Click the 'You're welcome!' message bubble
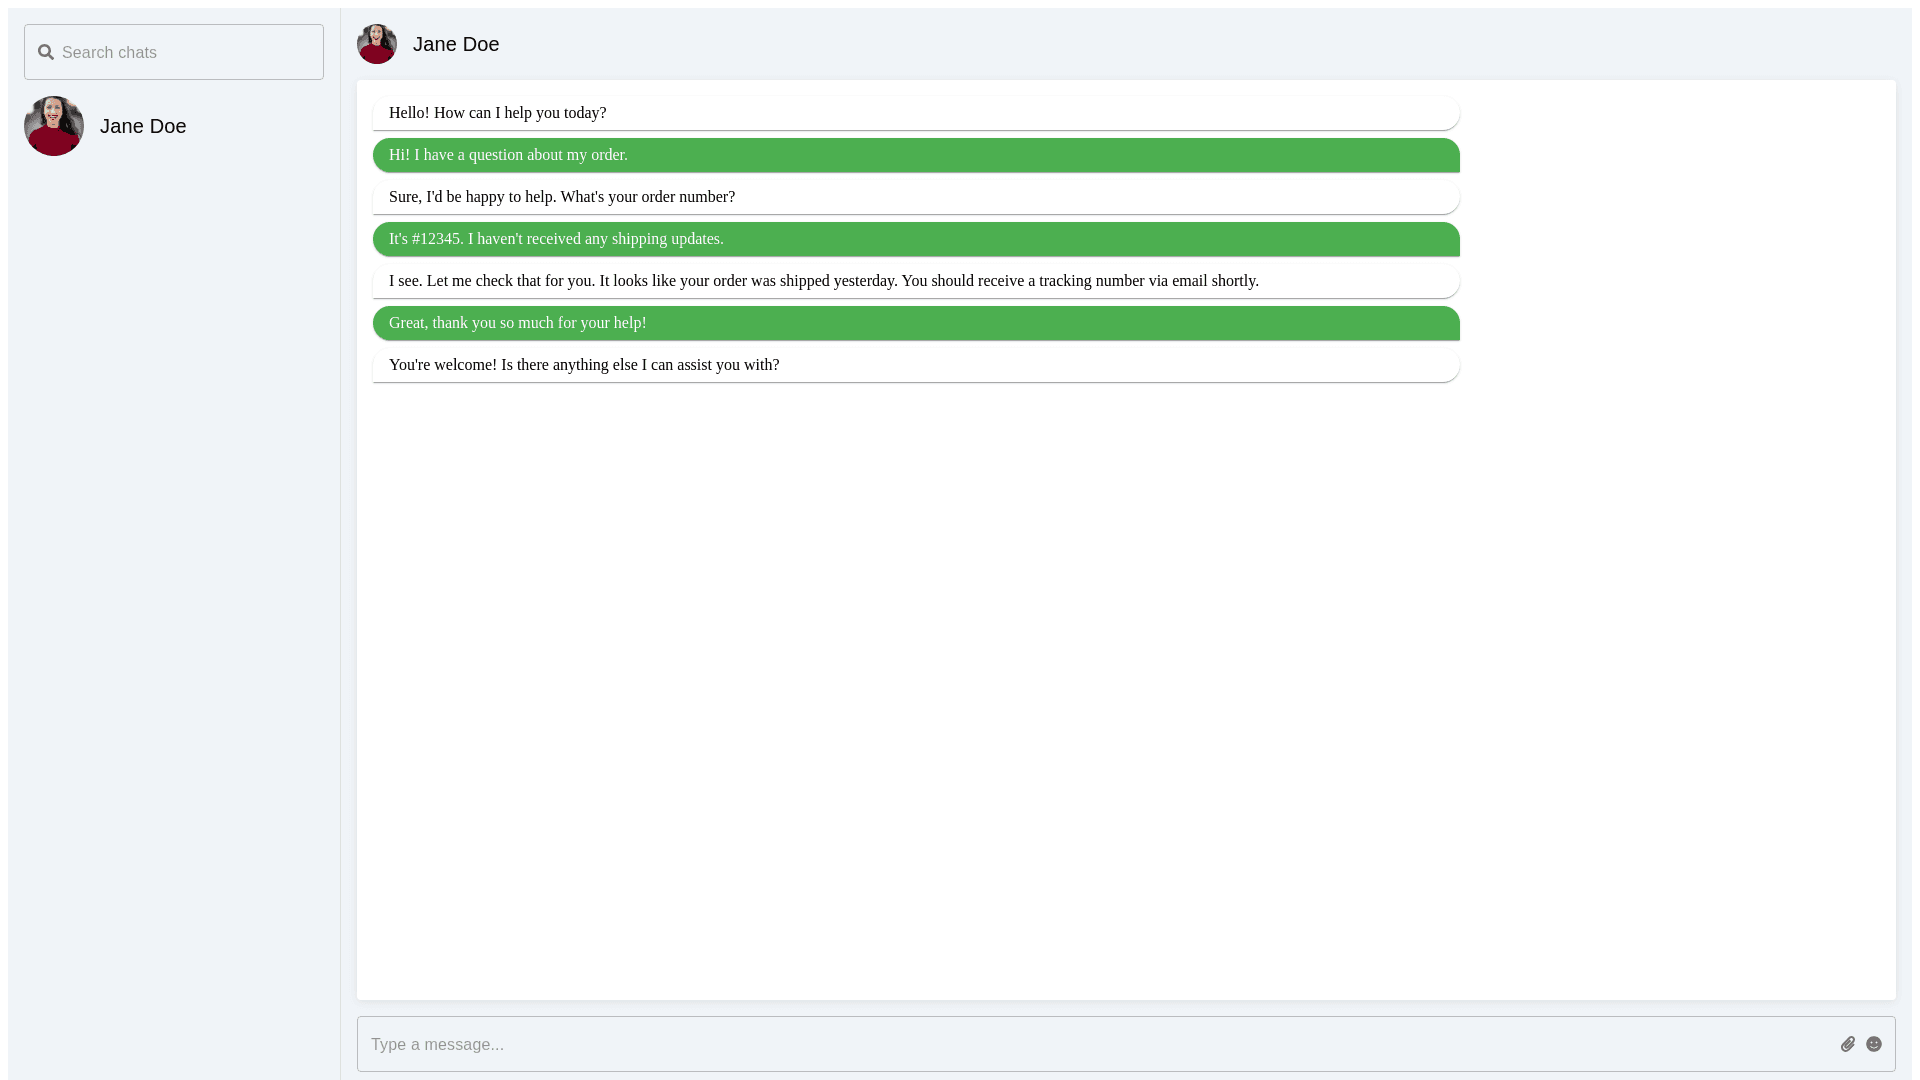 click(x=584, y=365)
